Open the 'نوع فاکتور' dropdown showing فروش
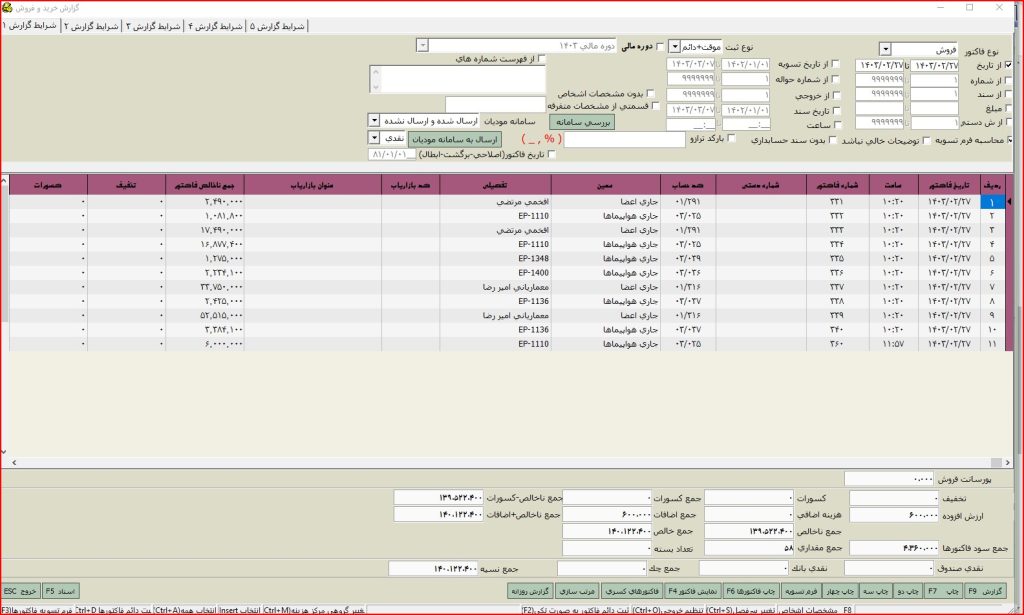The height and width of the screenshot is (615, 1024). pos(885,49)
